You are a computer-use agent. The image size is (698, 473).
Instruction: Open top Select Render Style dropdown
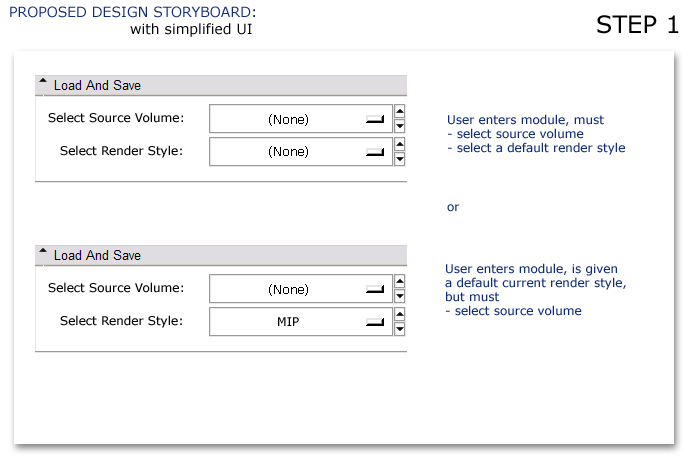[300, 152]
